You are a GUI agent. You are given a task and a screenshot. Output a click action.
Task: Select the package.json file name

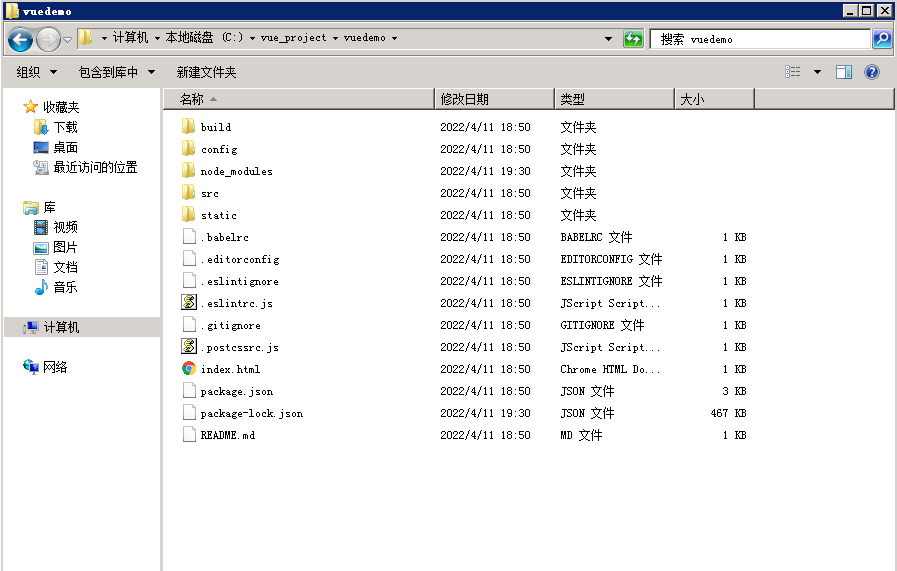point(237,391)
